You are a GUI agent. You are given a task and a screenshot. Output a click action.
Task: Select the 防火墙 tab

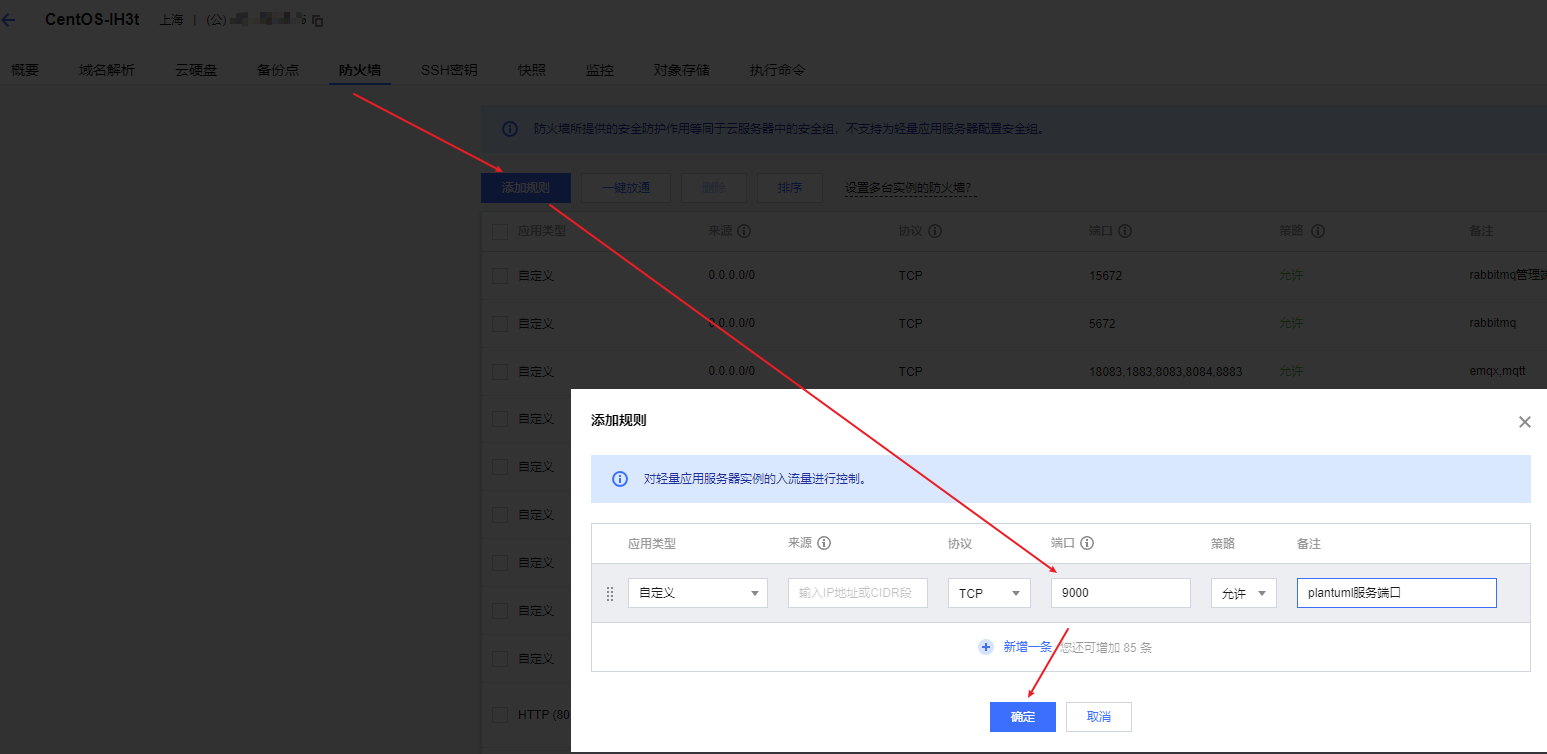pyautogui.click(x=360, y=70)
